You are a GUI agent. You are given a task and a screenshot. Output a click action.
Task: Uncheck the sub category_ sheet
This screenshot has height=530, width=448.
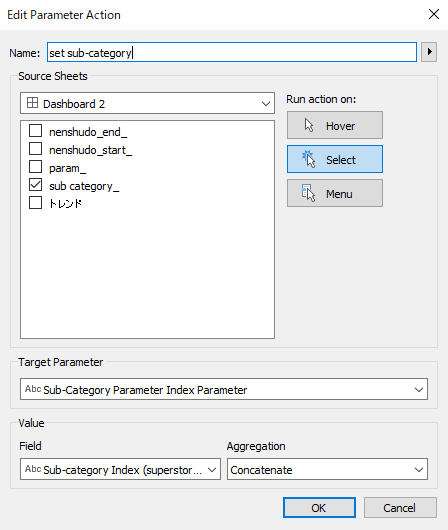click(36, 185)
